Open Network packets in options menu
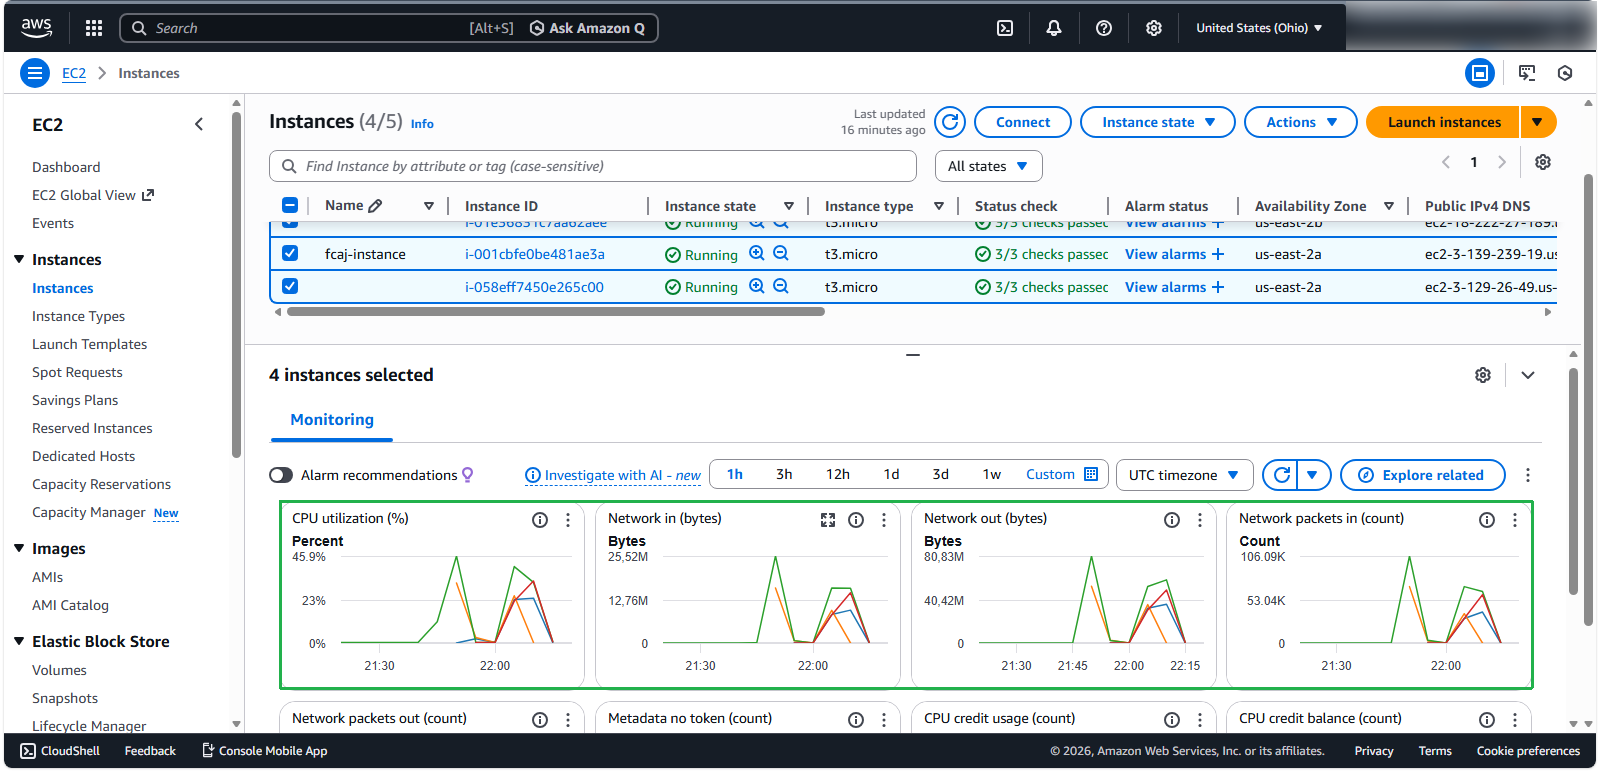 point(1515,520)
